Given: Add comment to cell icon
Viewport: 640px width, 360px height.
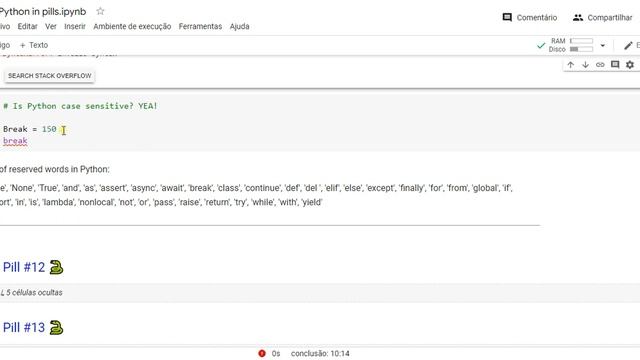Looking at the screenshot, I should (615, 64).
